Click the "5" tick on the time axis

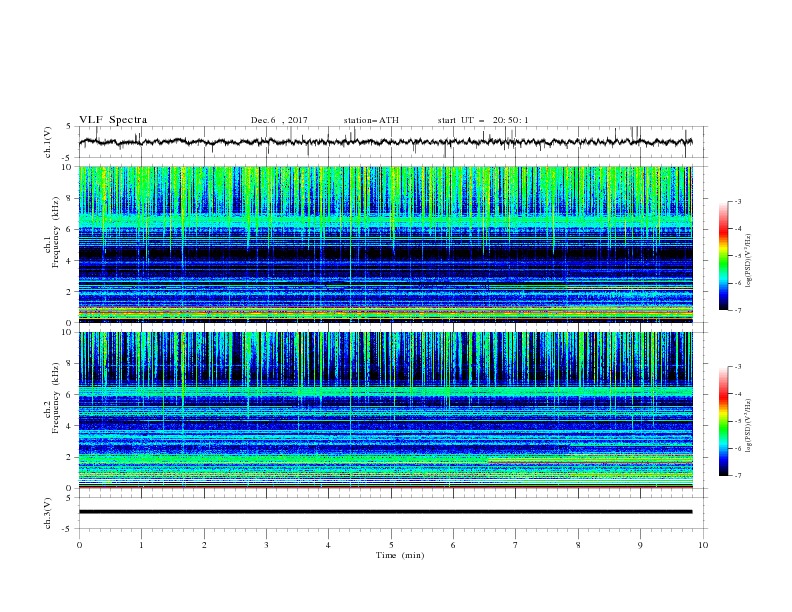391,545
